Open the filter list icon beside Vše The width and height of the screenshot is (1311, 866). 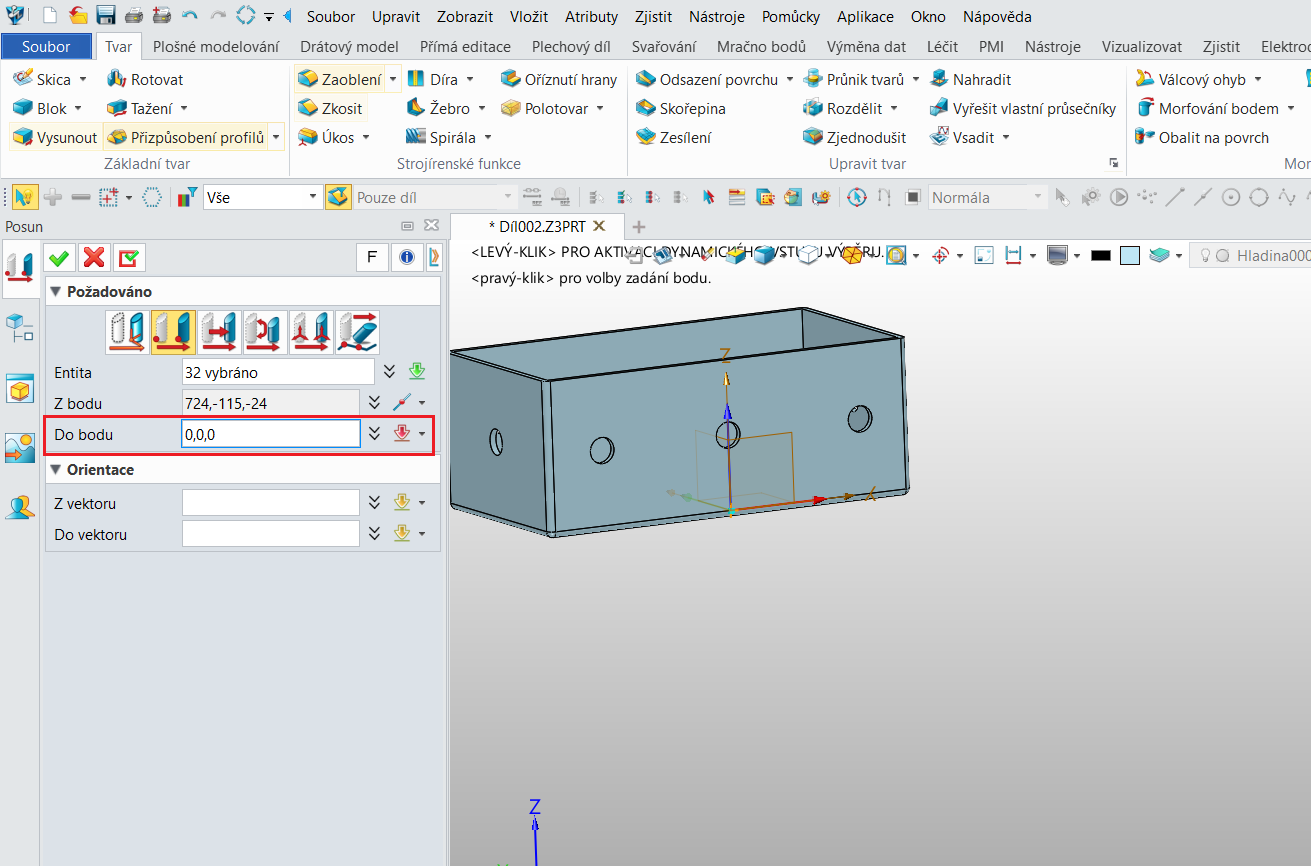[187, 197]
